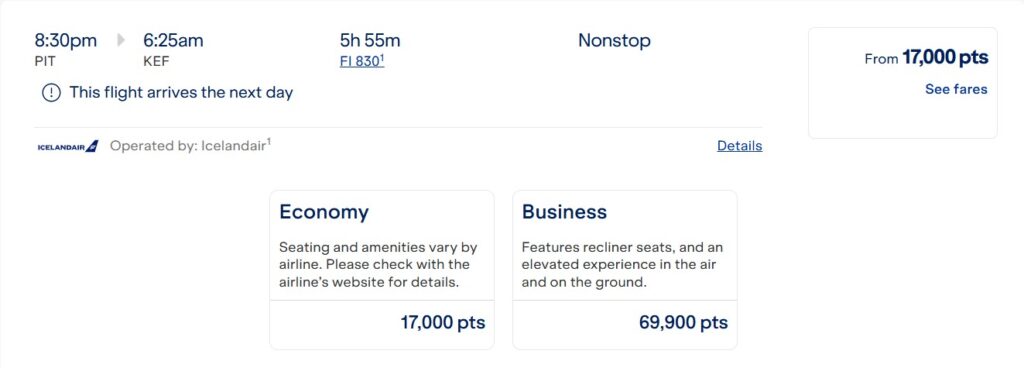Click the KEF arrival airport code
The image size is (1024, 368).
(156, 63)
